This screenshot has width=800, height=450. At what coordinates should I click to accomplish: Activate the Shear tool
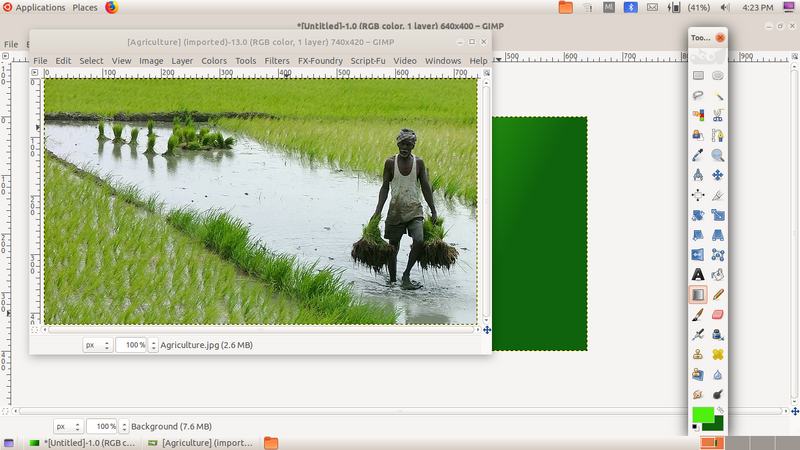pos(698,235)
